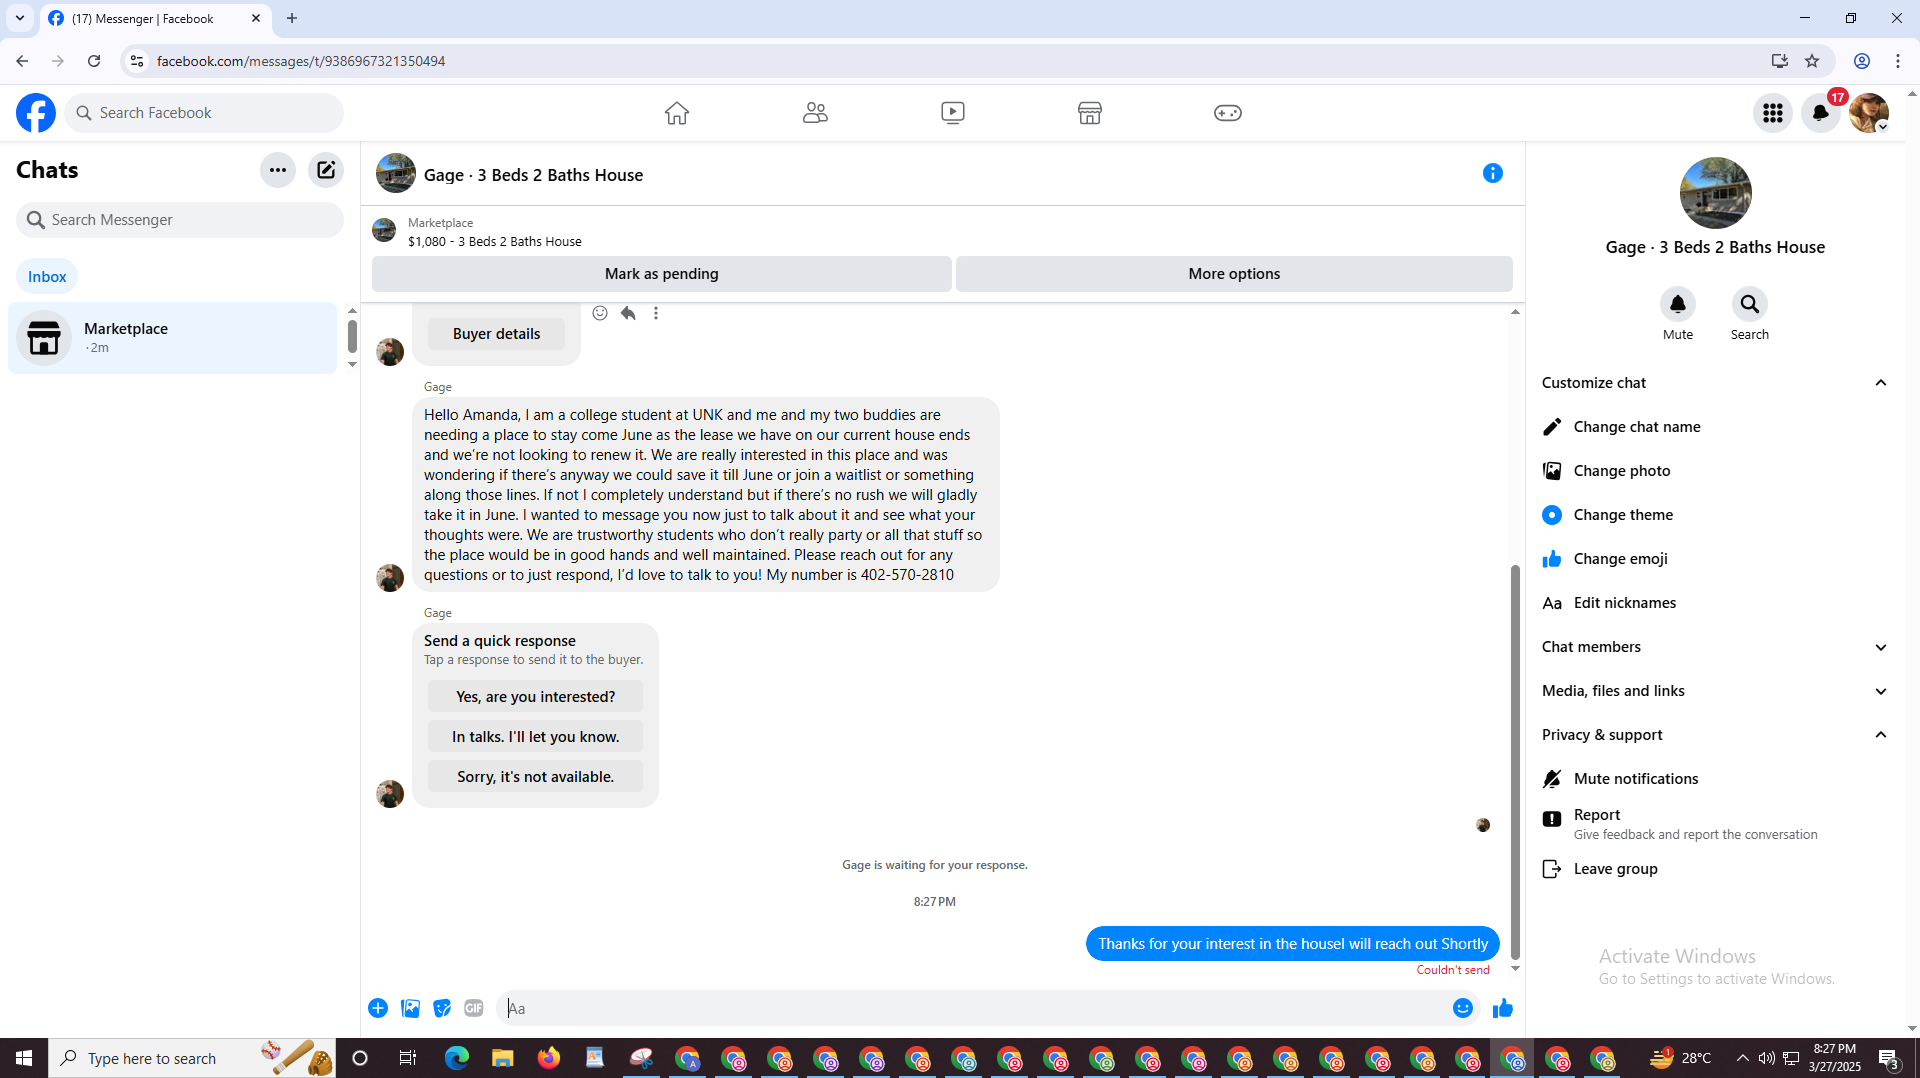React to Buyer details message with emoji
1920x1078 pixels.
[600, 313]
